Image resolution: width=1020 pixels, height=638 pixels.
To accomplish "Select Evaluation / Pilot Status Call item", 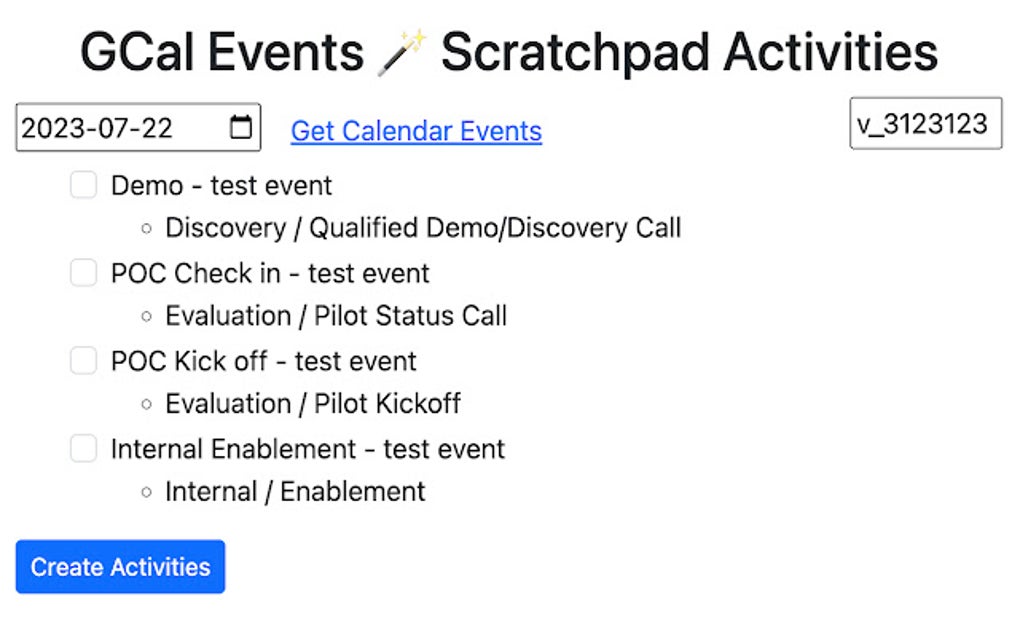I will (x=336, y=316).
